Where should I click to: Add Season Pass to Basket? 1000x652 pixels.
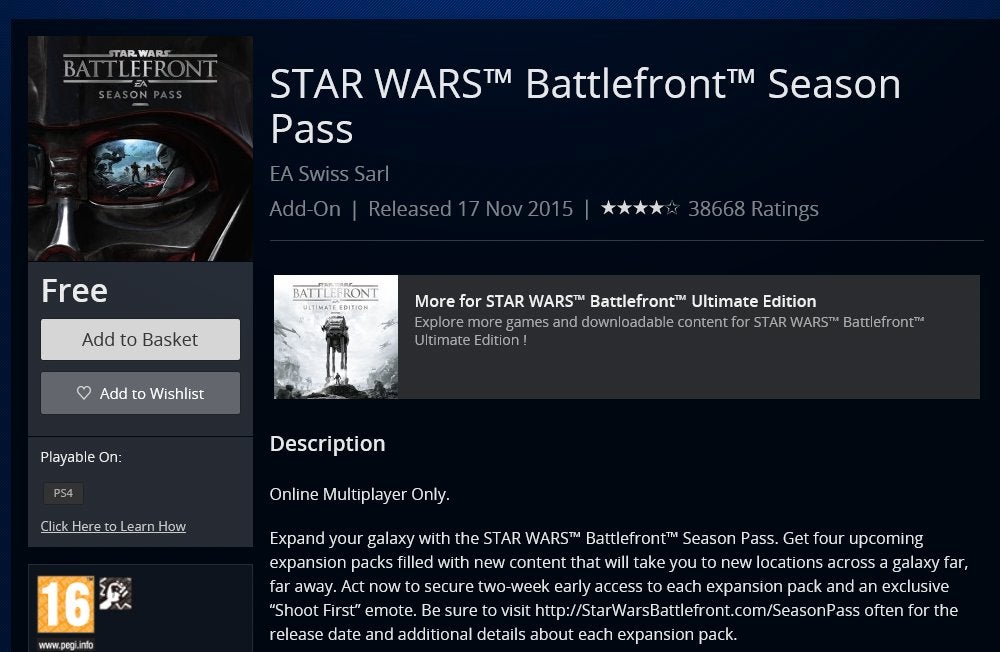pos(140,339)
